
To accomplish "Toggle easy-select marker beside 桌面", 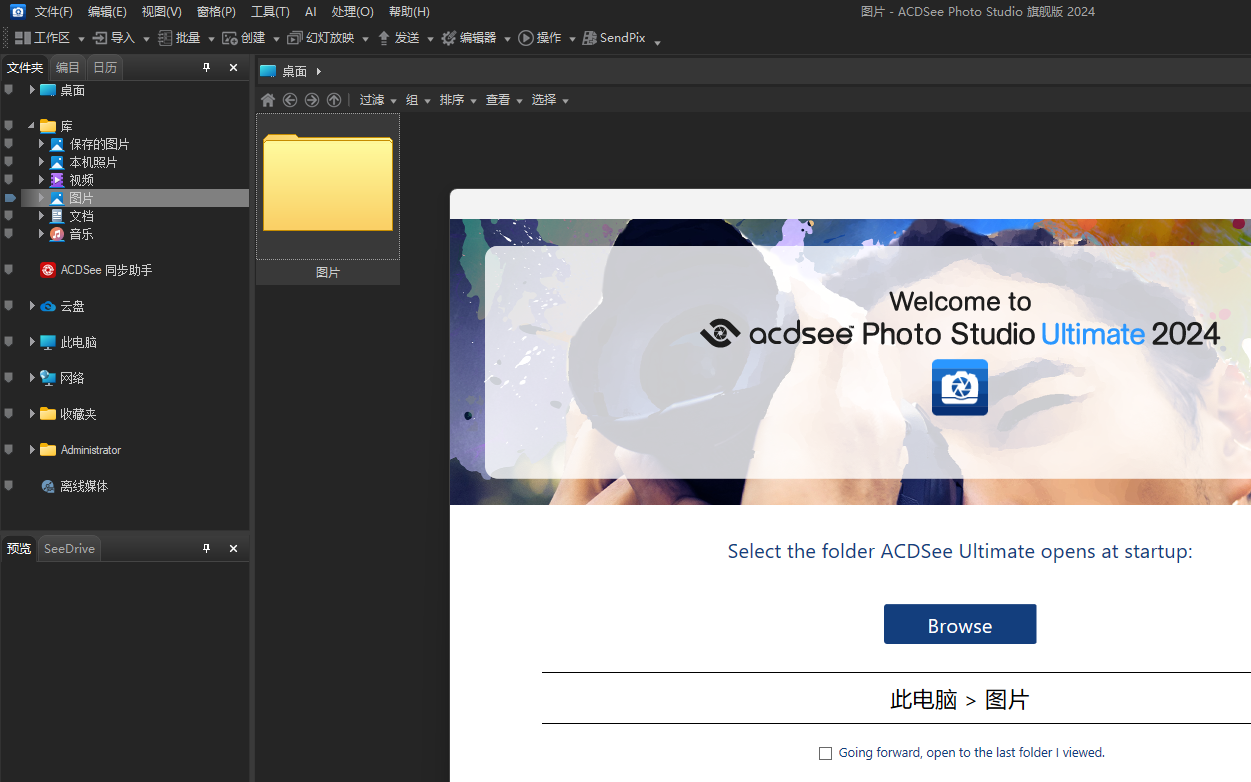I will coord(9,90).
